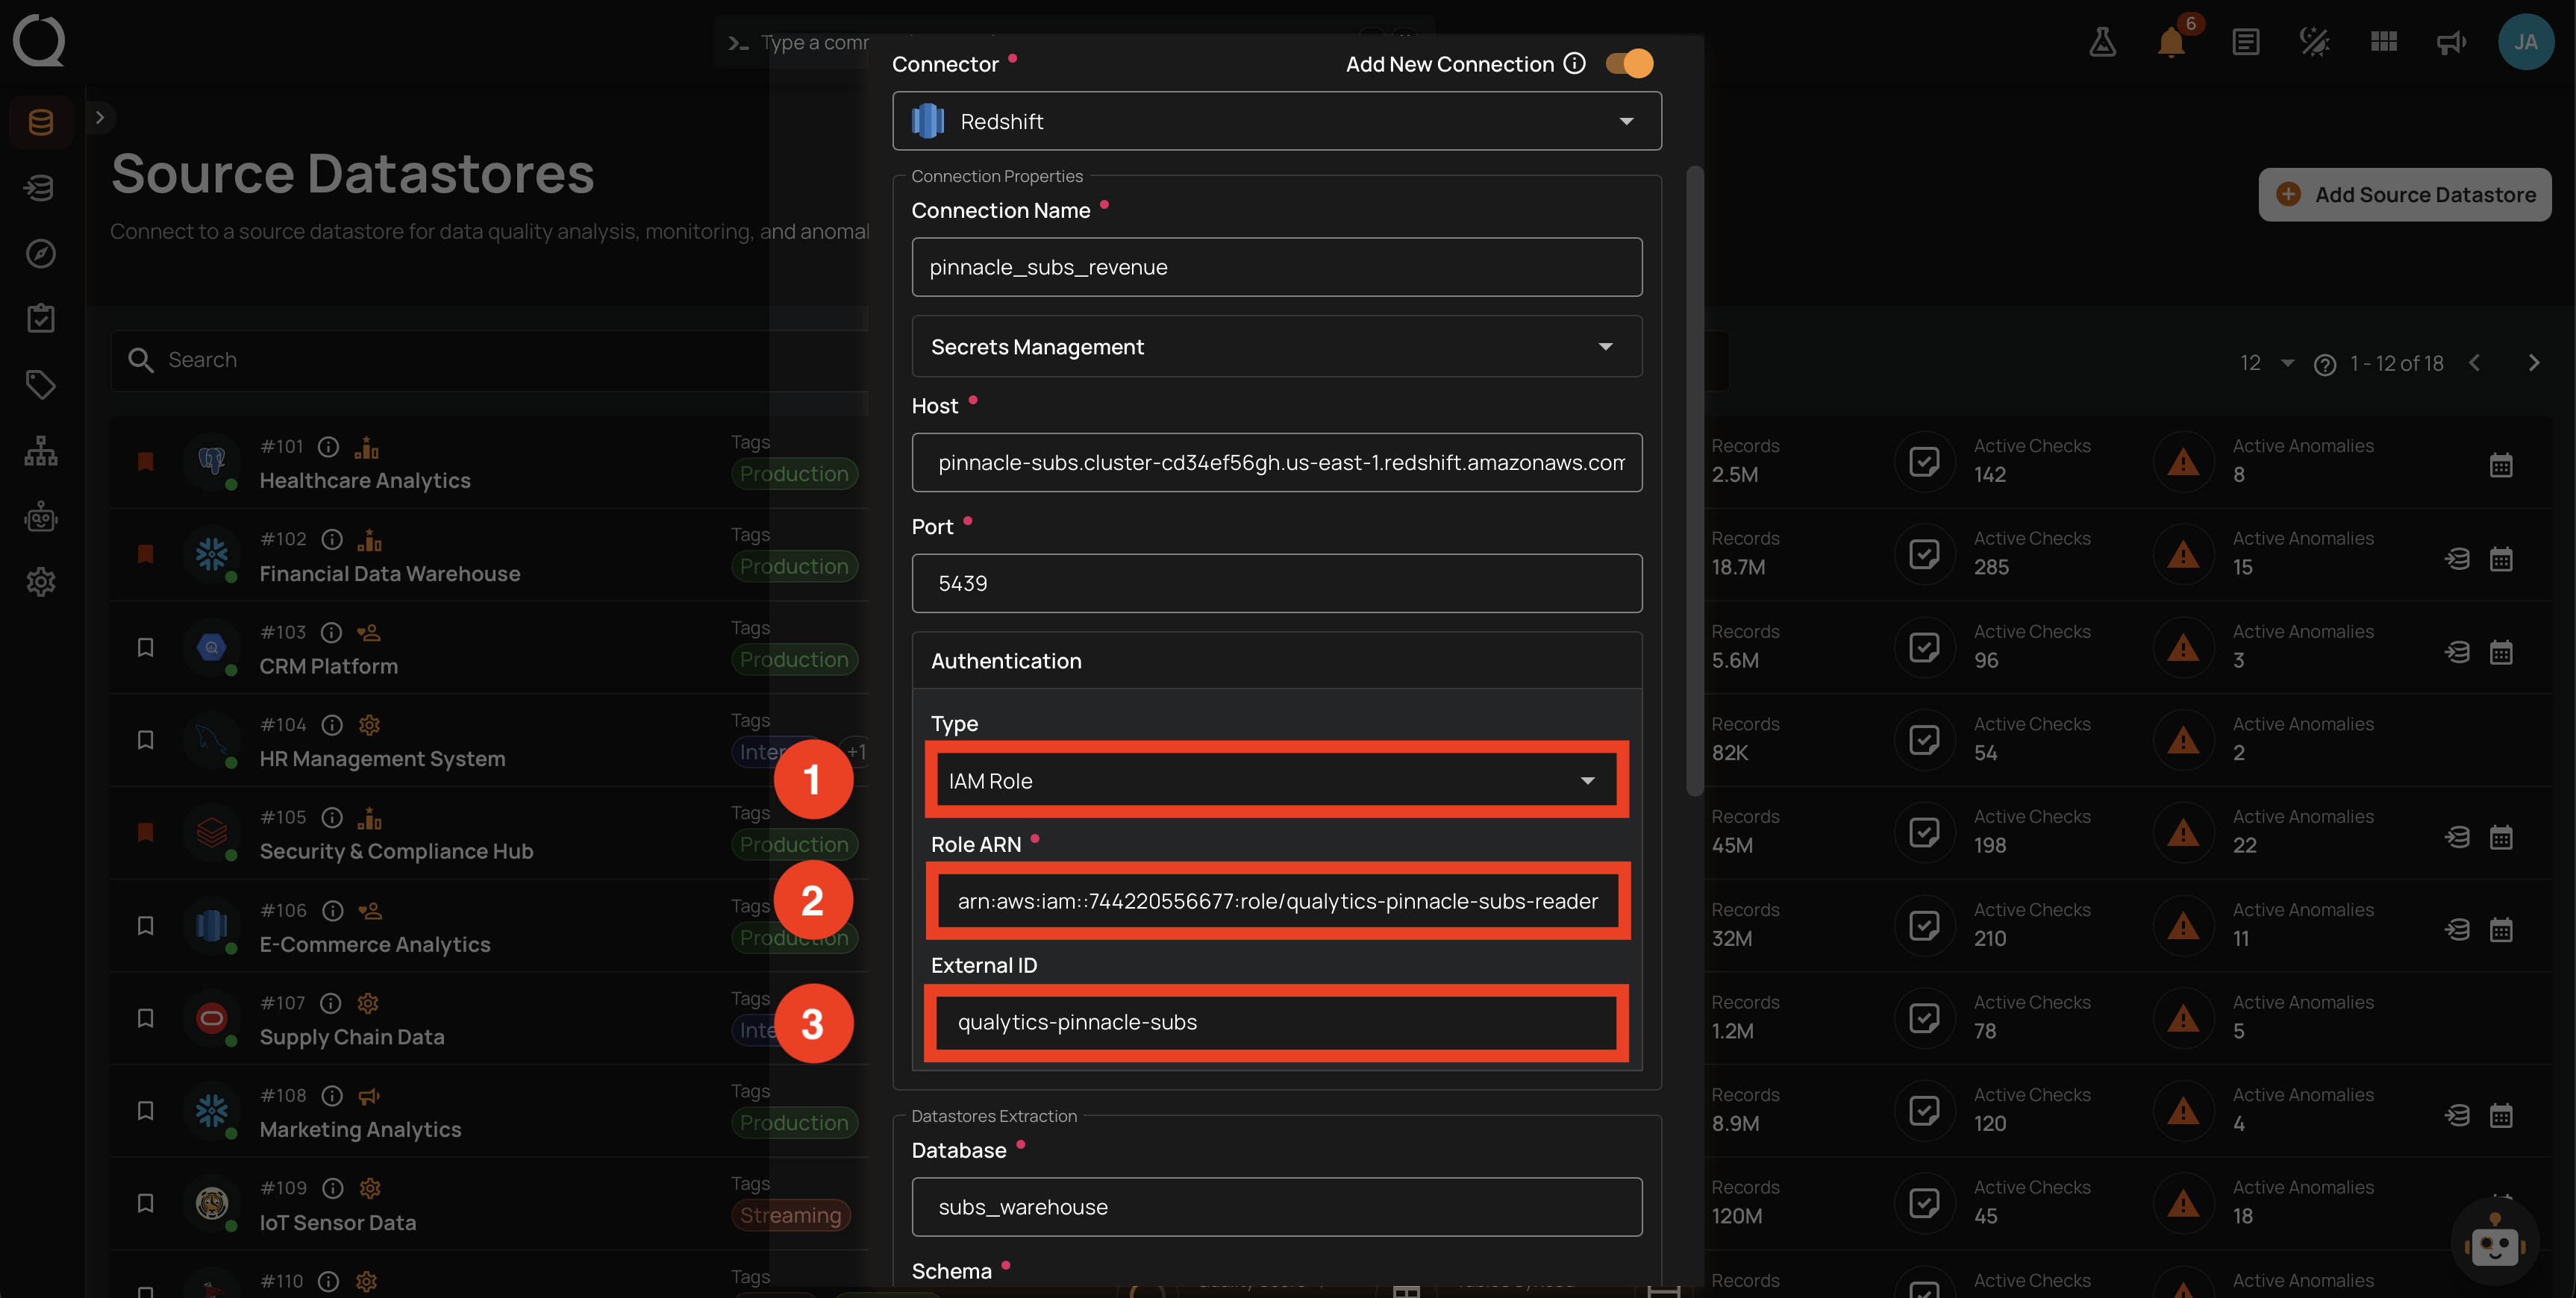Click the Streaming tag on IoT Sensor Data

coord(791,1215)
